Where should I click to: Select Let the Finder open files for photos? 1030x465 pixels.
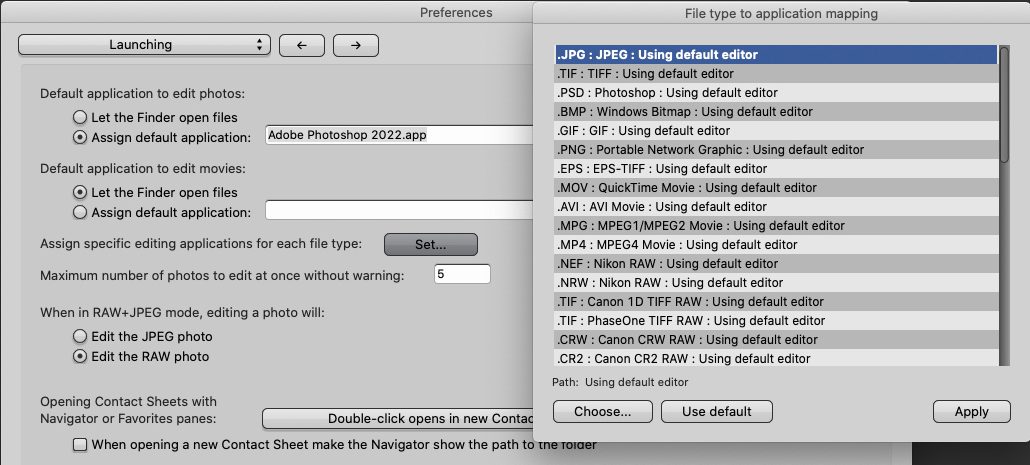80,116
